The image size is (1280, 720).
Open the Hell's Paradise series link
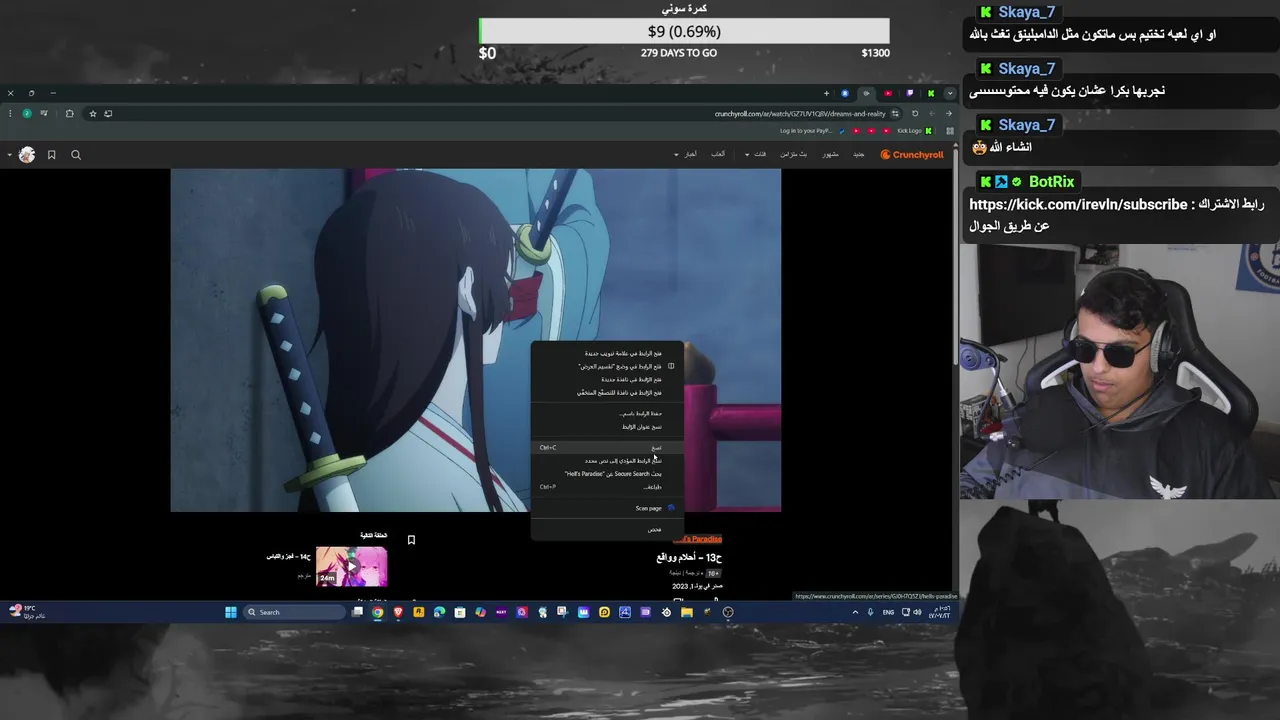coord(703,539)
